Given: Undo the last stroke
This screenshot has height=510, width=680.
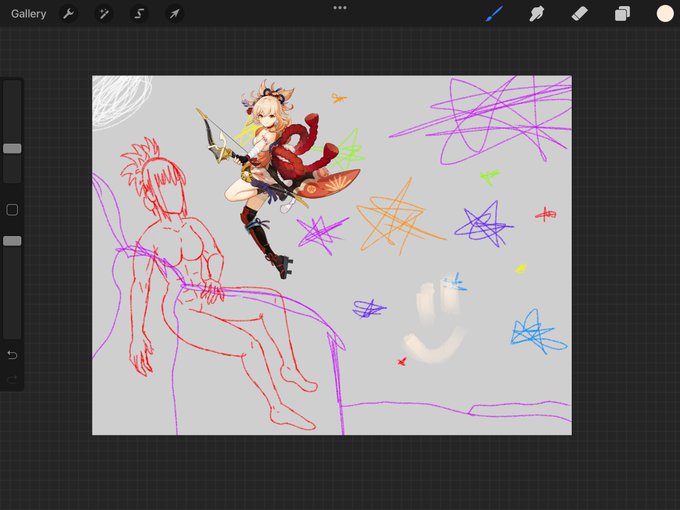Looking at the screenshot, I should click(x=12, y=355).
